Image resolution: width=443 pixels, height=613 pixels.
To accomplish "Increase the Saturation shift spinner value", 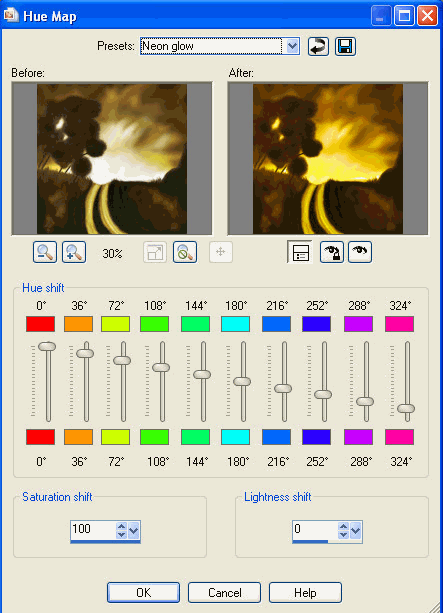I will [x=122, y=526].
